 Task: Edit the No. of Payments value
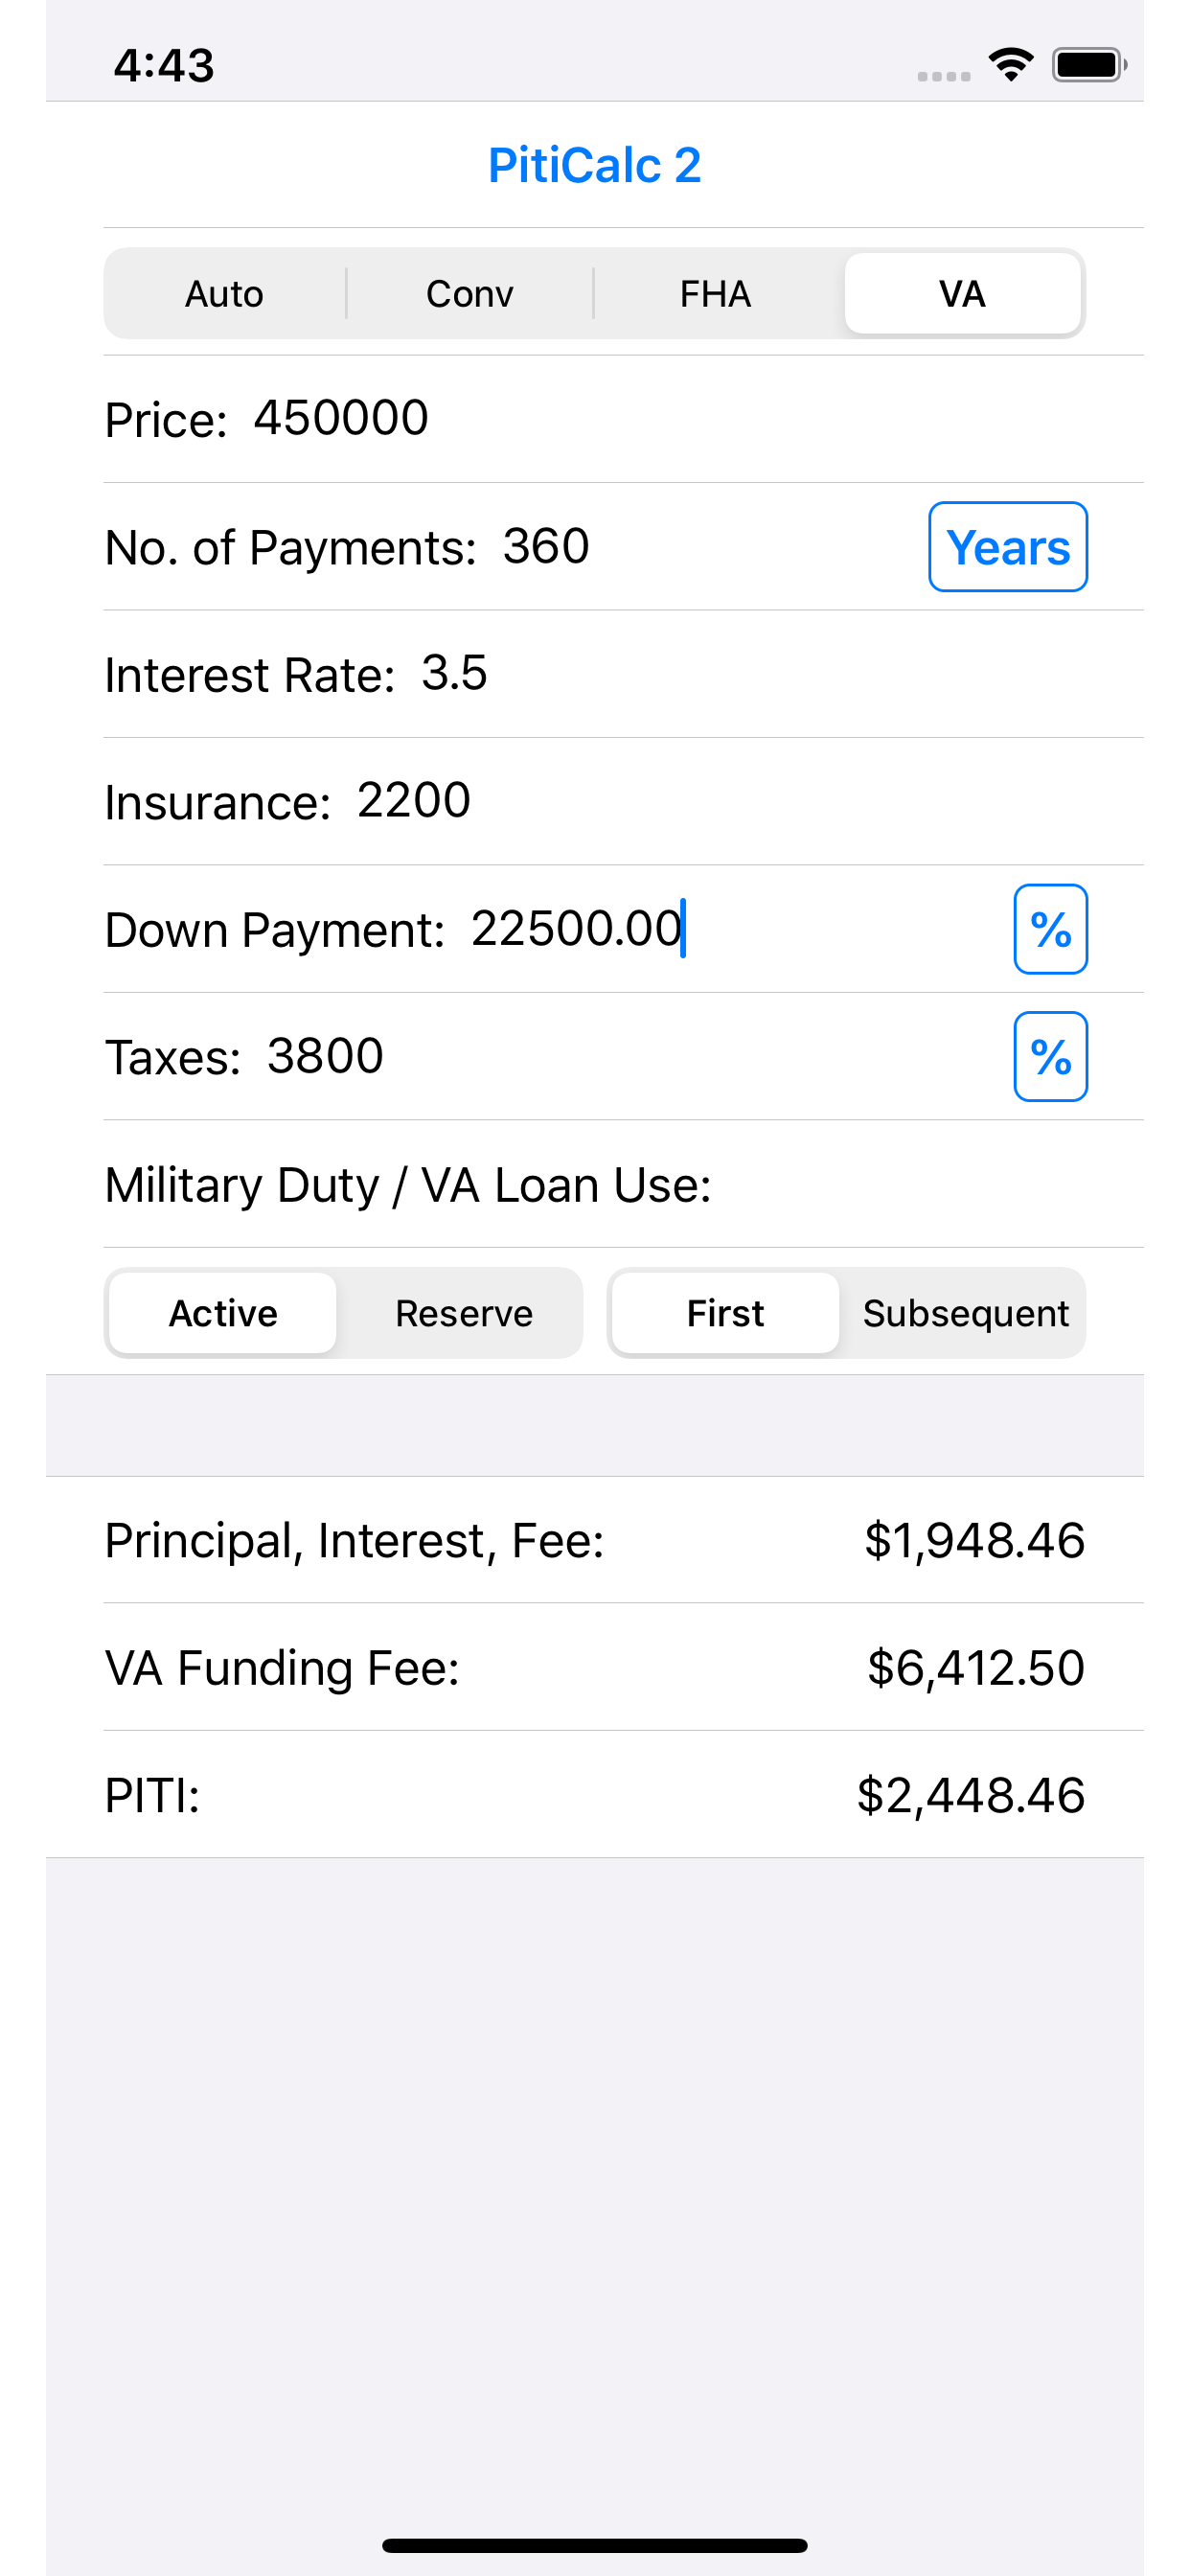point(546,546)
